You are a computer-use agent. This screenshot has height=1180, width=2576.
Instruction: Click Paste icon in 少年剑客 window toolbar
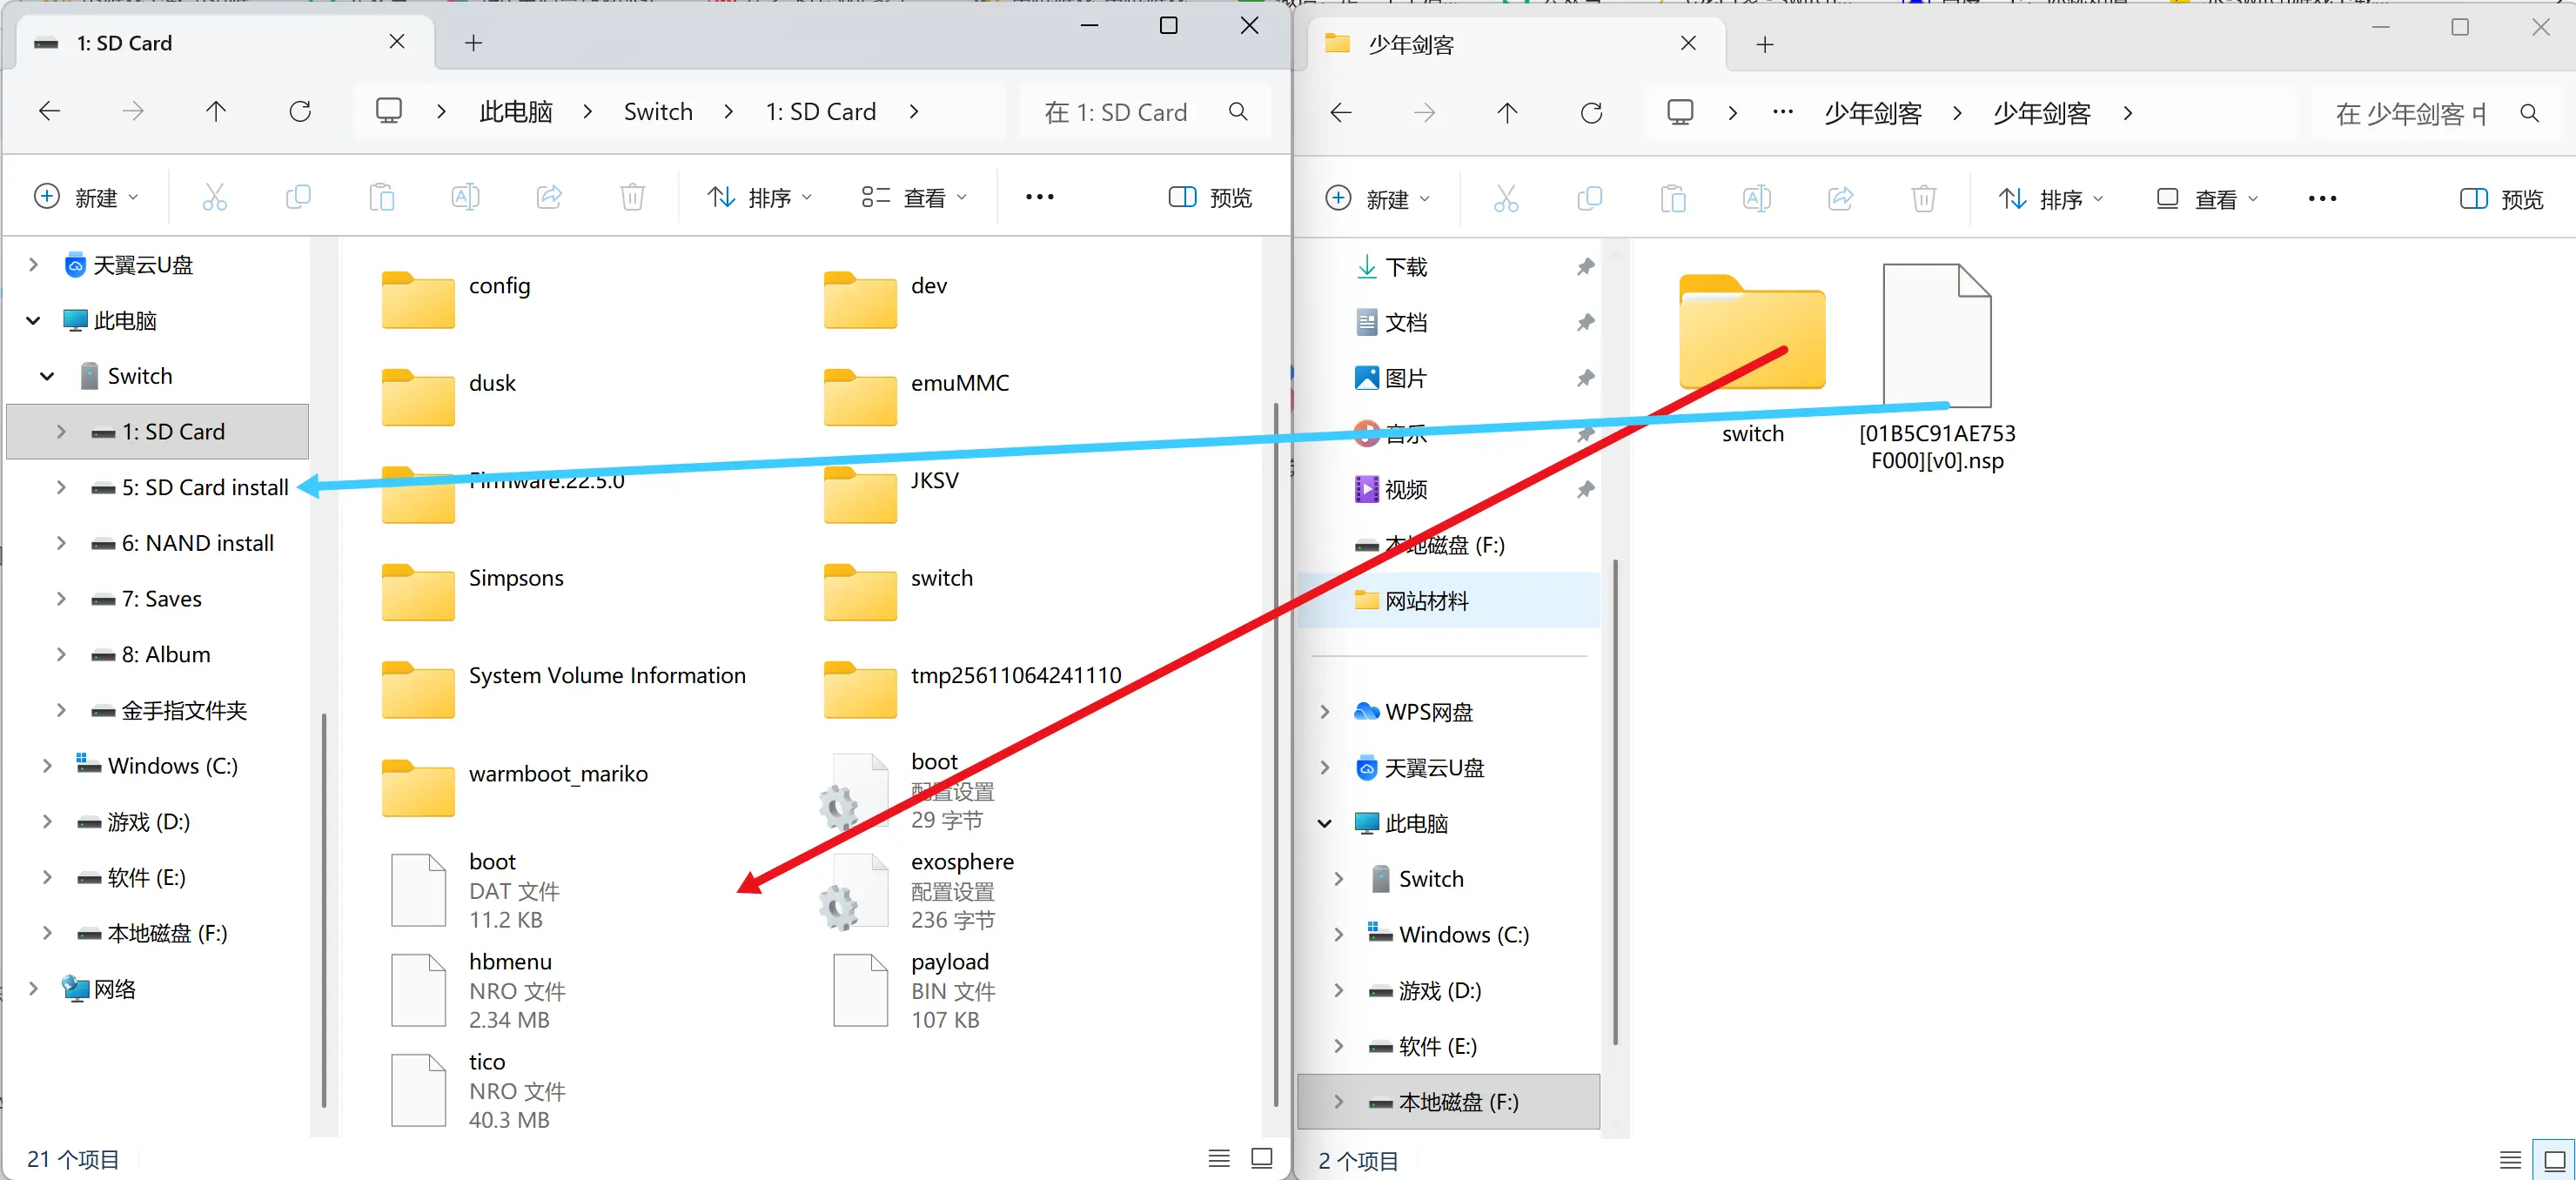(1673, 199)
